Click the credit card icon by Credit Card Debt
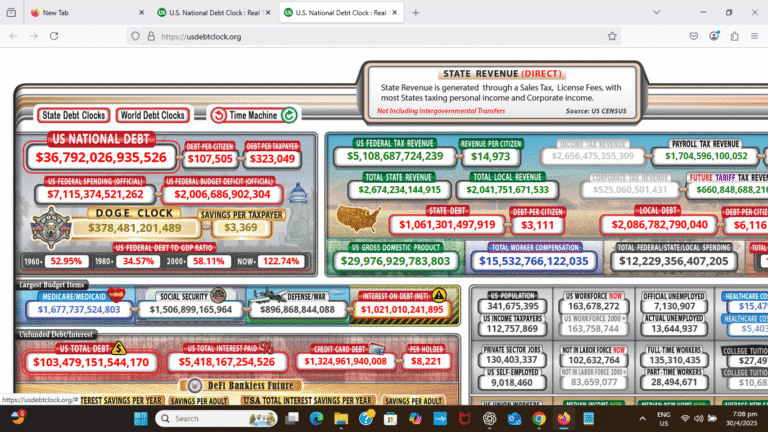This screenshot has height=432, width=768. click(377, 348)
